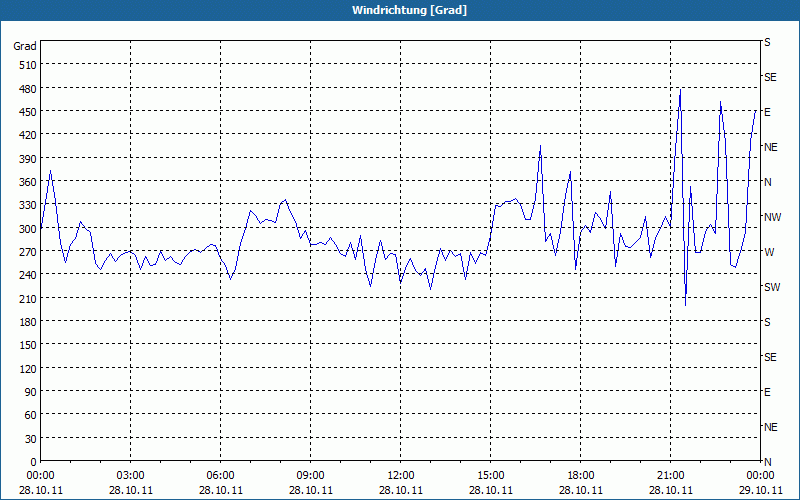Select the 12:00 time label
Screen dimensions: 800x500
coord(401,476)
